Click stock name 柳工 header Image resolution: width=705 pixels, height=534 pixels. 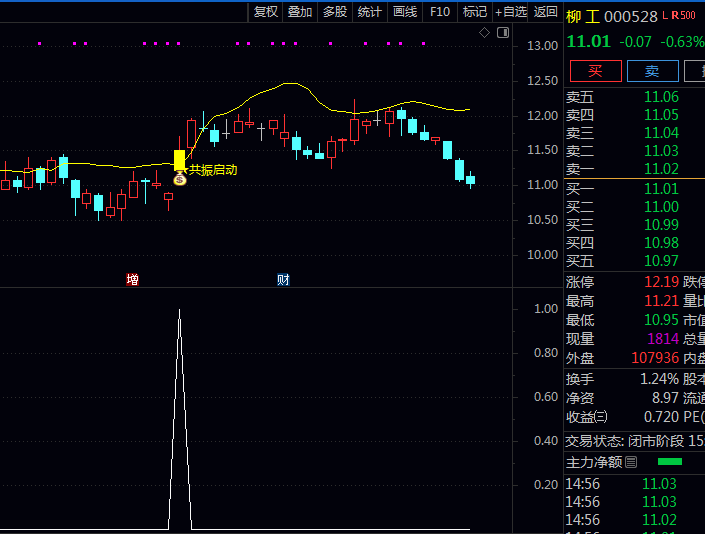(x=583, y=17)
